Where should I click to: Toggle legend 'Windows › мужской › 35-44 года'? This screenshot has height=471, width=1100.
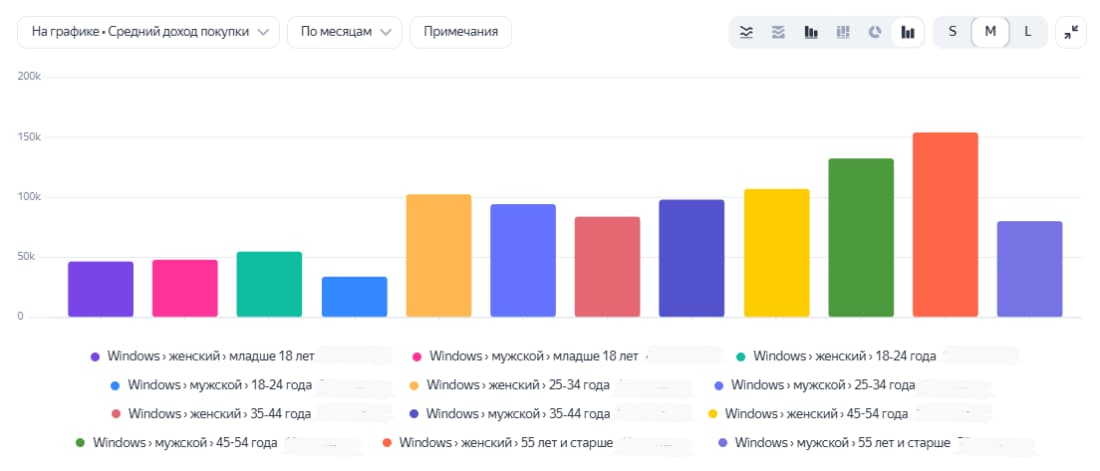[x=509, y=414]
